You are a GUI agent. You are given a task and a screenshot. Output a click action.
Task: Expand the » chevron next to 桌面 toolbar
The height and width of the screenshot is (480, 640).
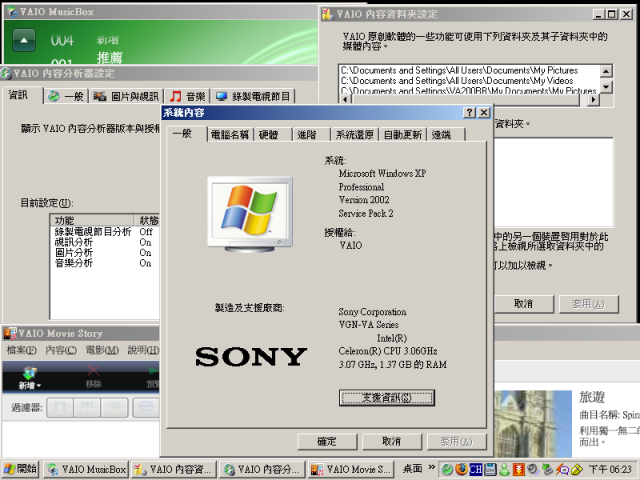431,467
